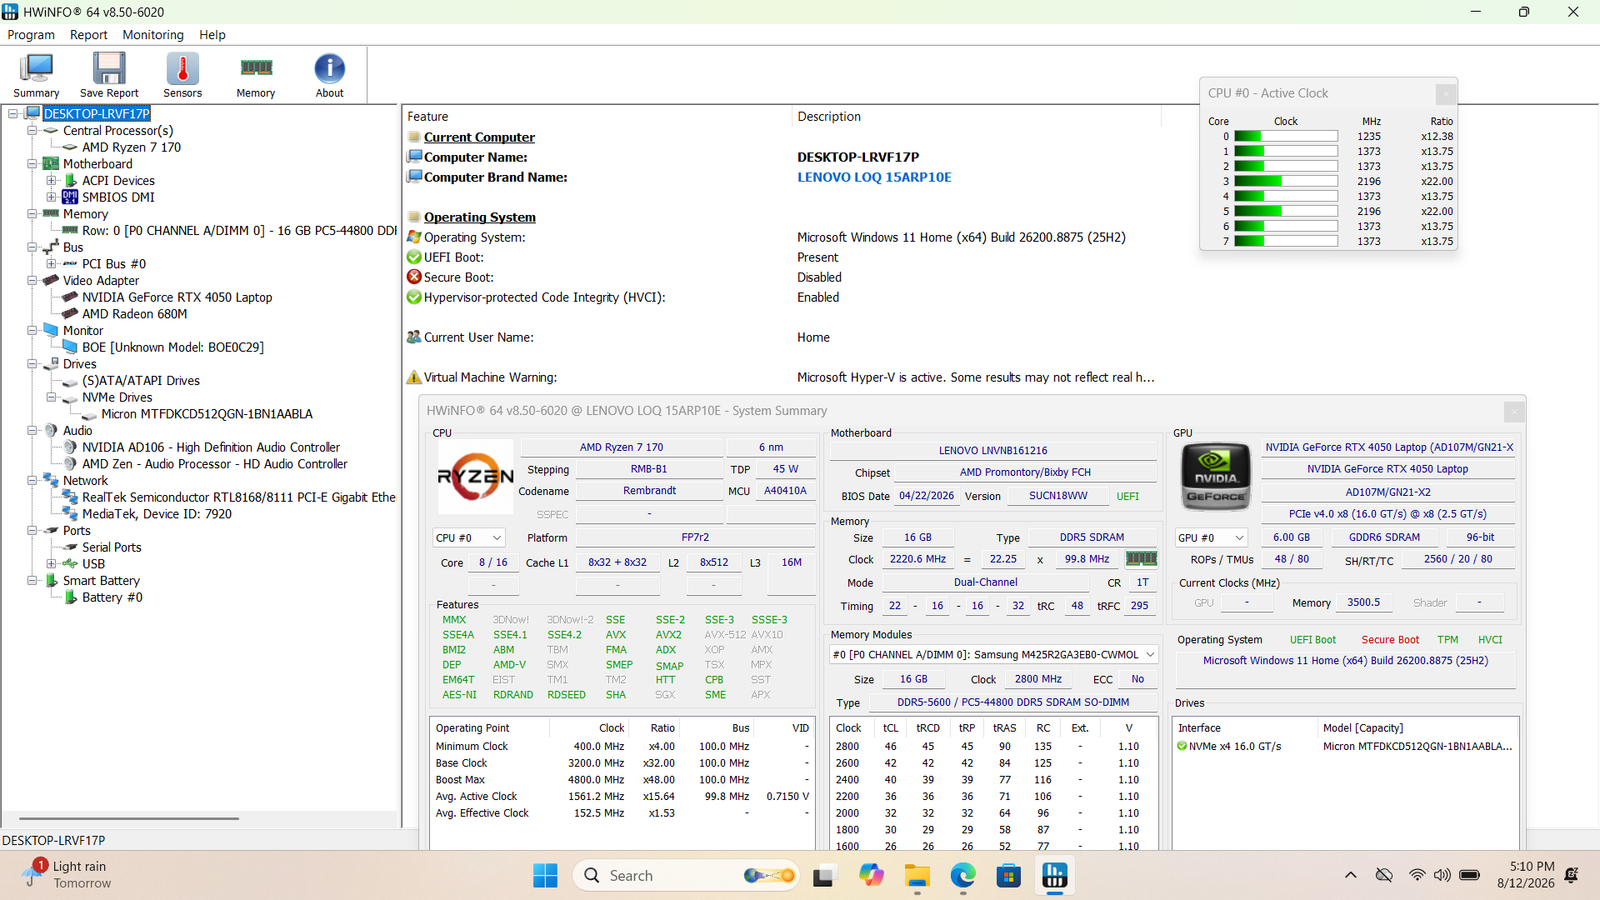The image size is (1600, 900).
Task: Select AMD Radeon 680M in the tree
Action: pos(134,314)
